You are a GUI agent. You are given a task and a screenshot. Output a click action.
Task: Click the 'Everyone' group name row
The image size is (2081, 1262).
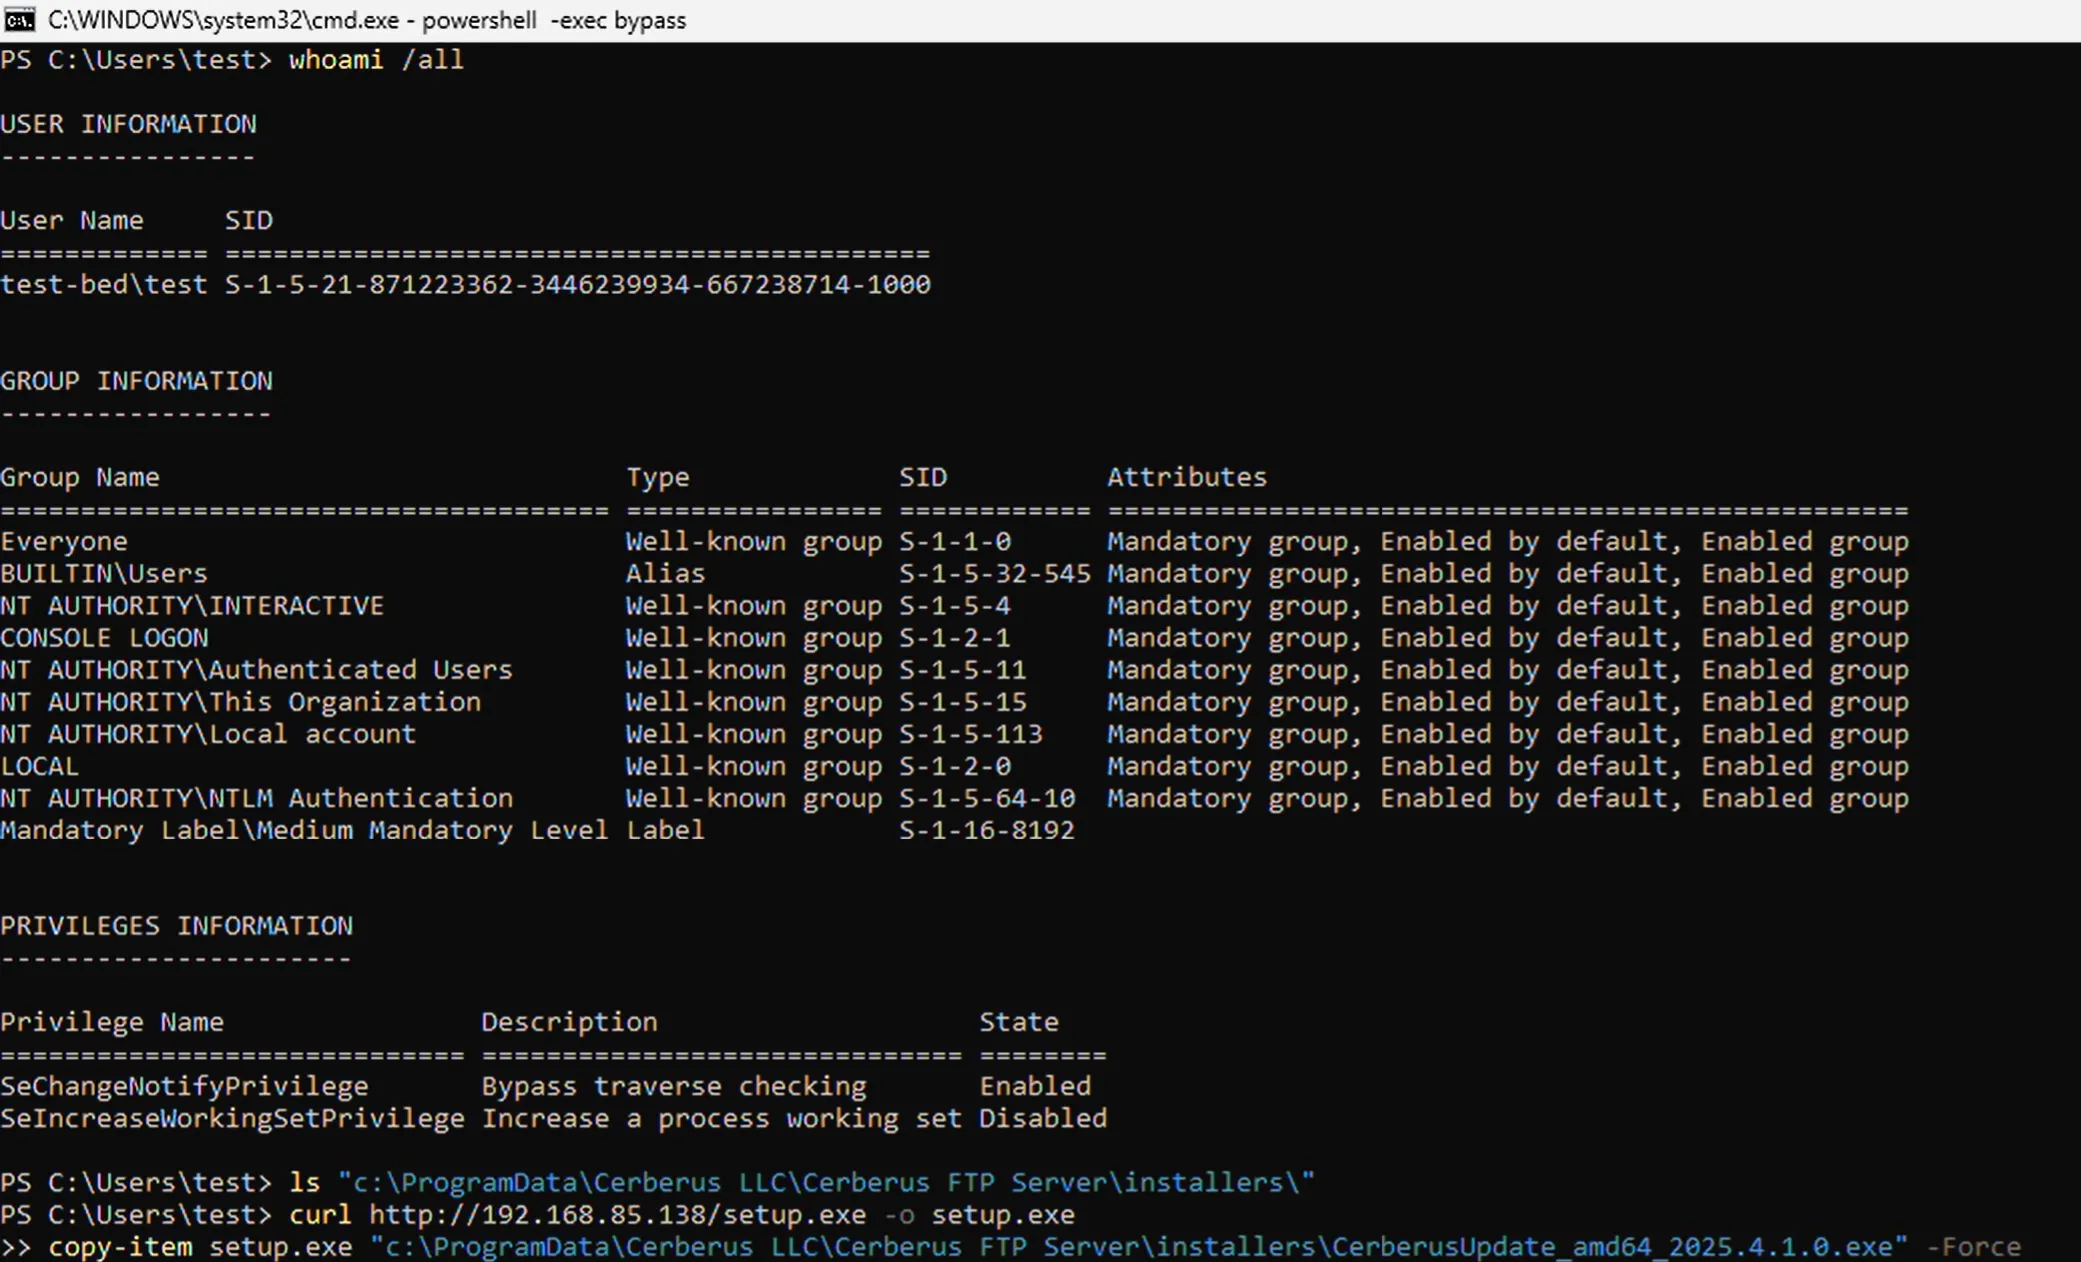(x=64, y=542)
